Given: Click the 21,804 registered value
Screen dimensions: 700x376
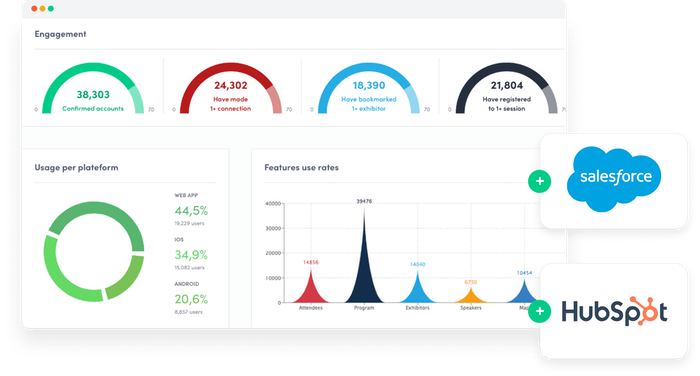Looking at the screenshot, I should pyautogui.click(x=507, y=85).
